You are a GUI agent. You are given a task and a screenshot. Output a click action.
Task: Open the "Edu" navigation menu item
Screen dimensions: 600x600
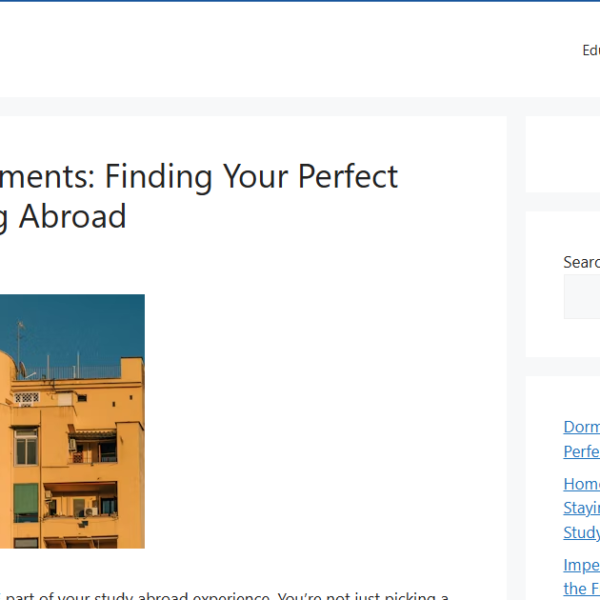tap(591, 51)
